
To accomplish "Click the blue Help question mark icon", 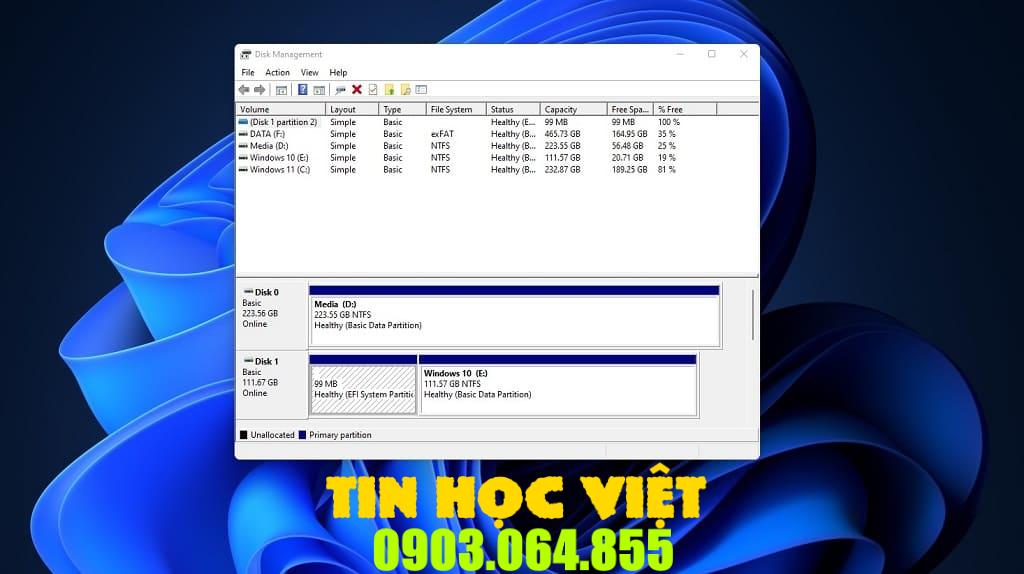I will pyautogui.click(x=303, y=90).
